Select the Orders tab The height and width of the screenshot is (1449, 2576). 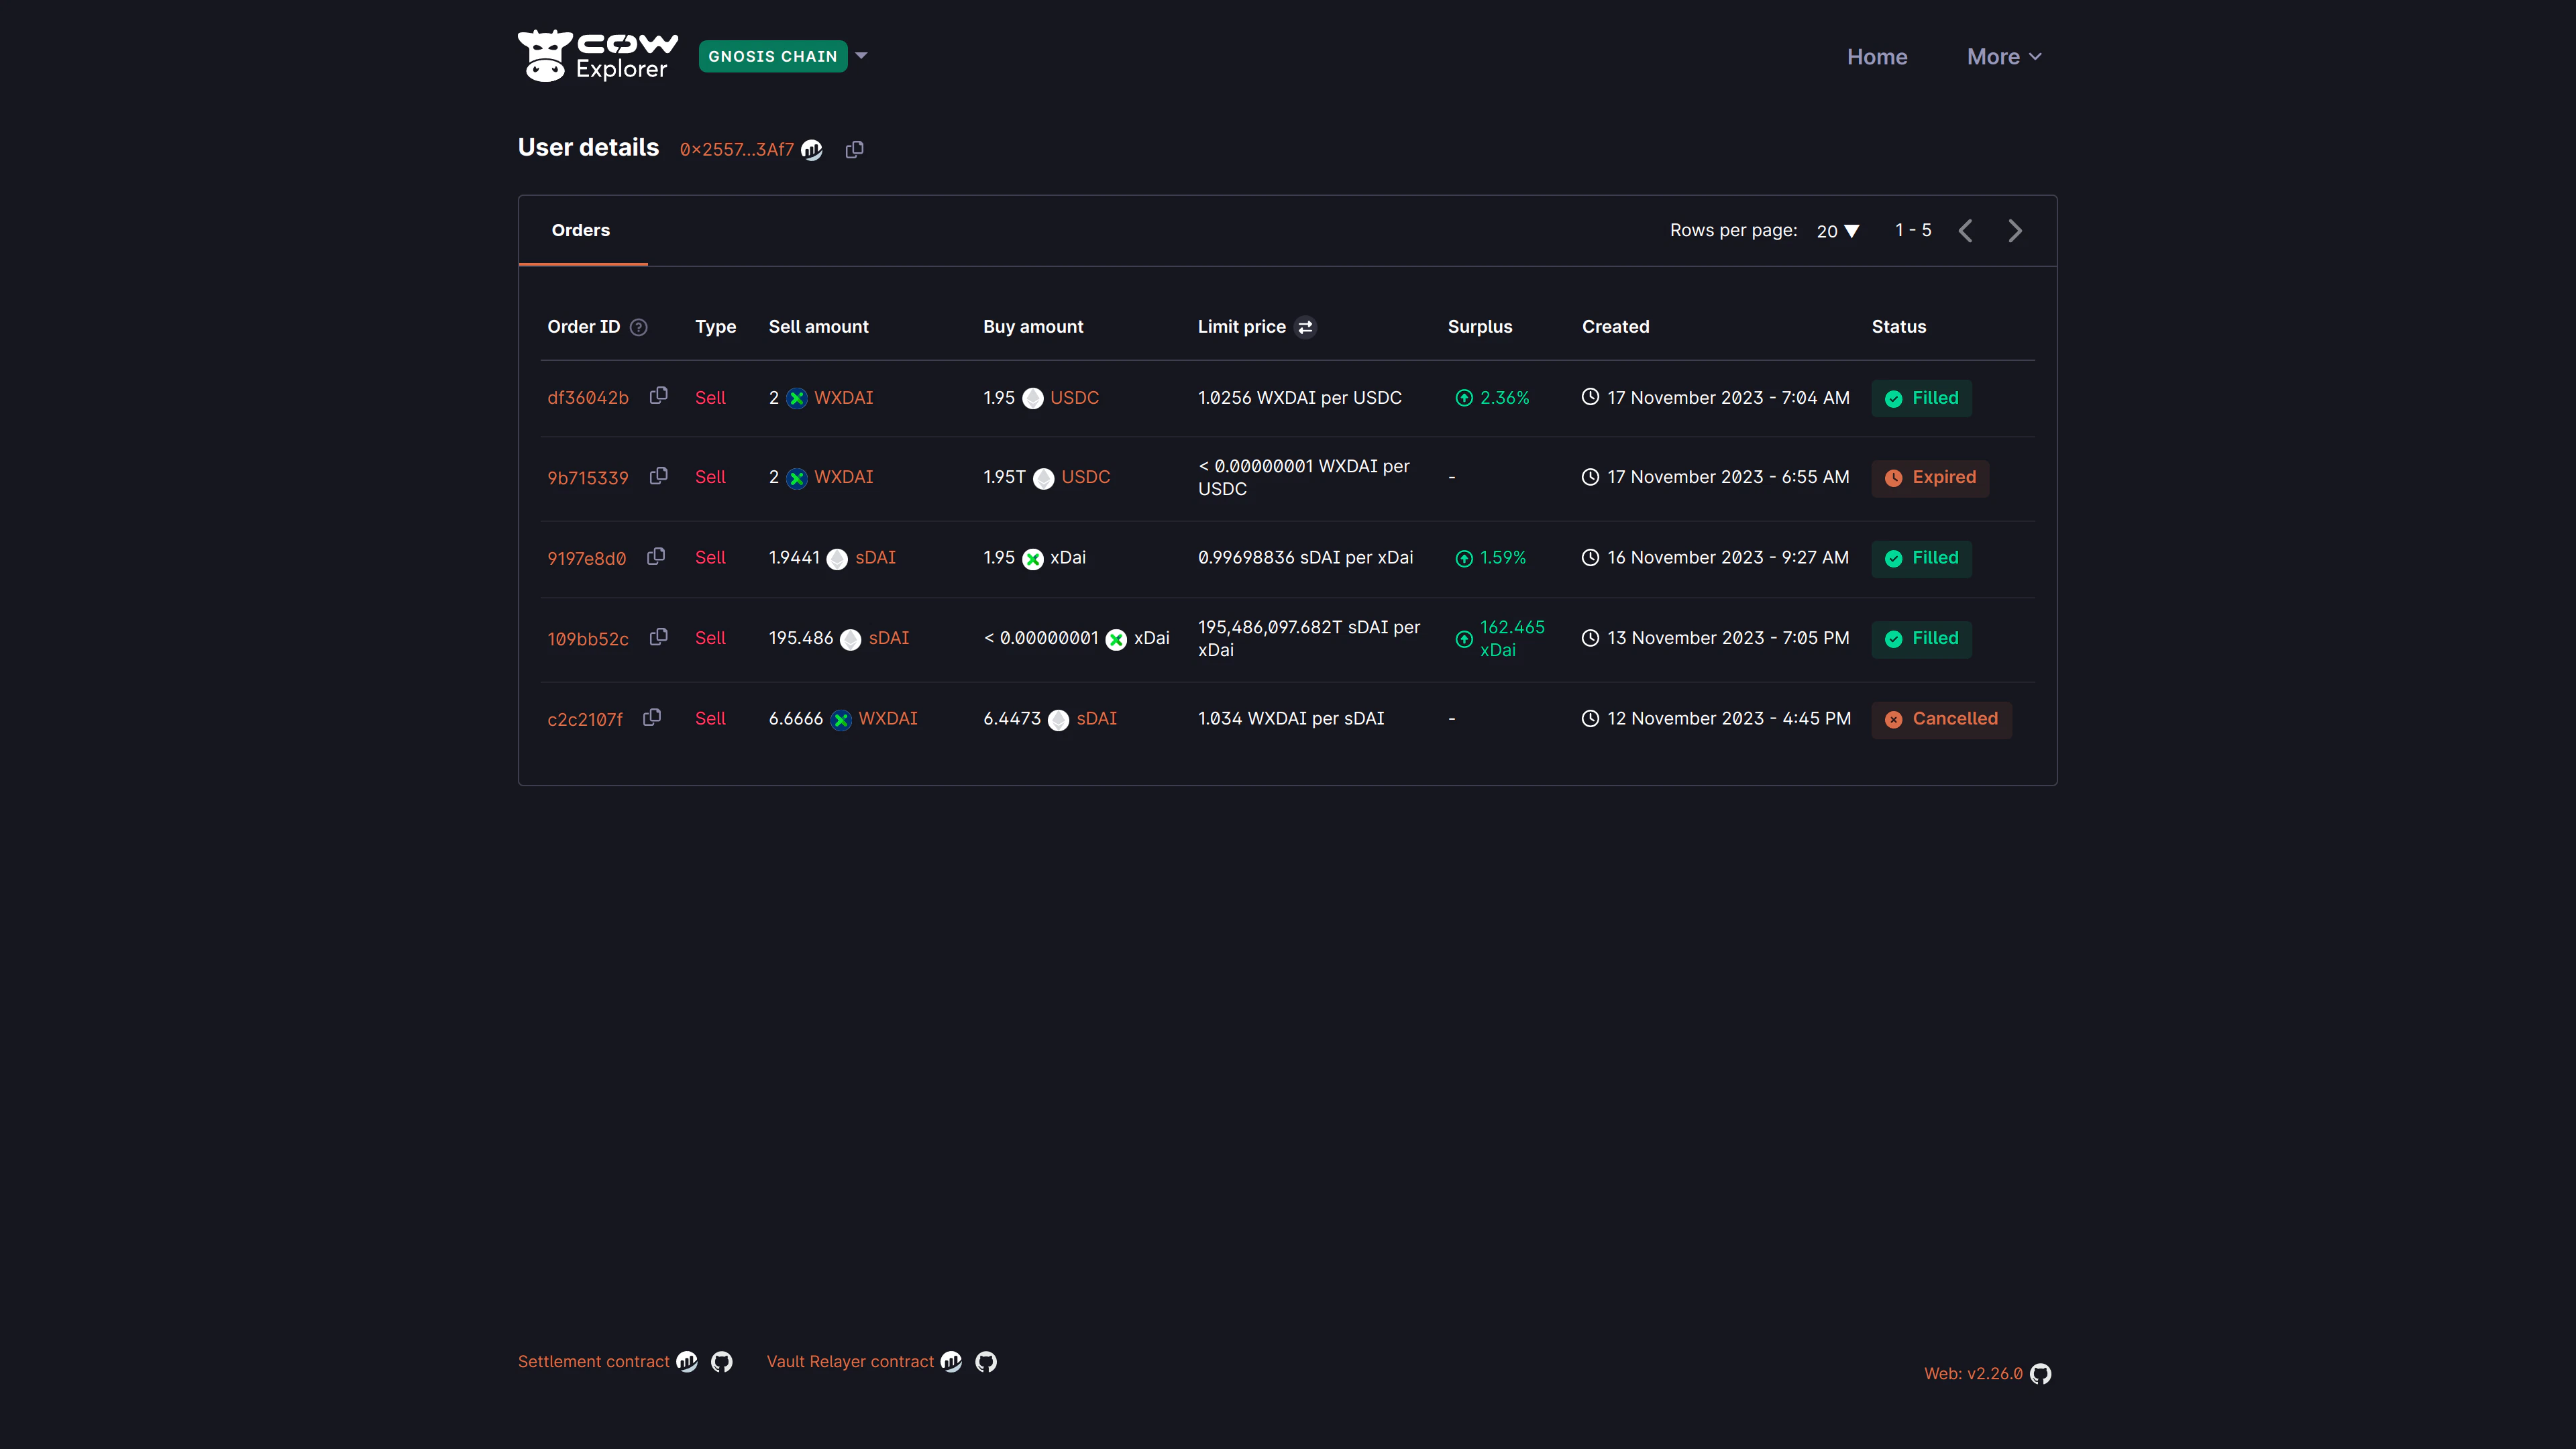pyautogui.click(x=581, y=230)
